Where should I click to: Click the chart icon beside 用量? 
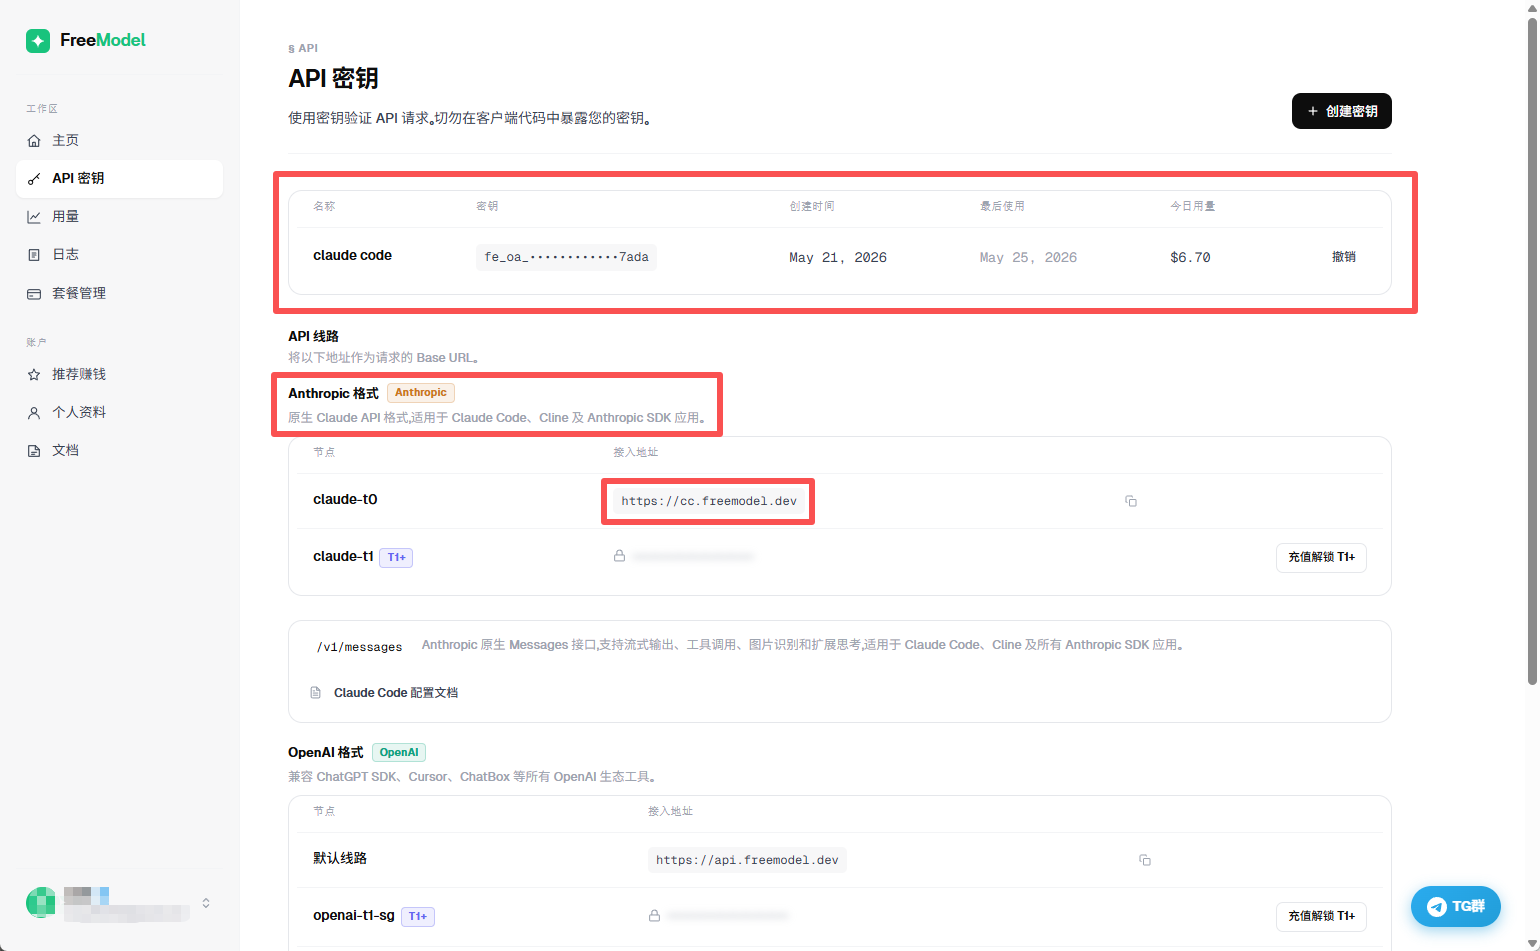pos(34,217)
